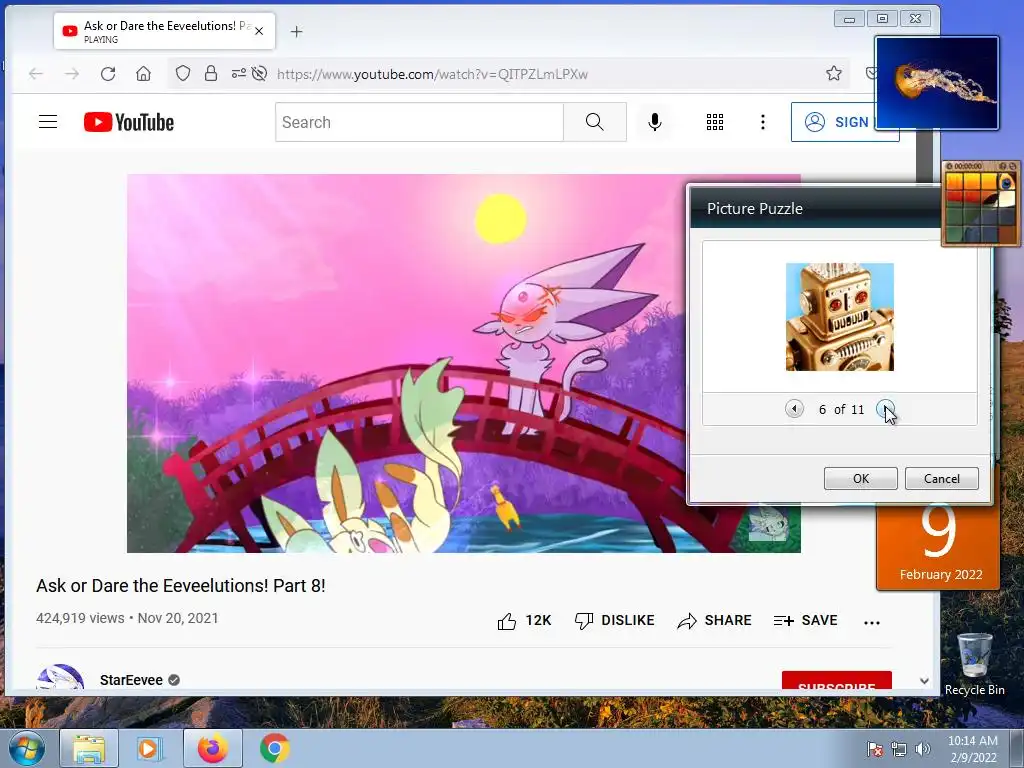1024x768 pixels.
Task: Click the video title text
Action: click(x=180, y=586)
